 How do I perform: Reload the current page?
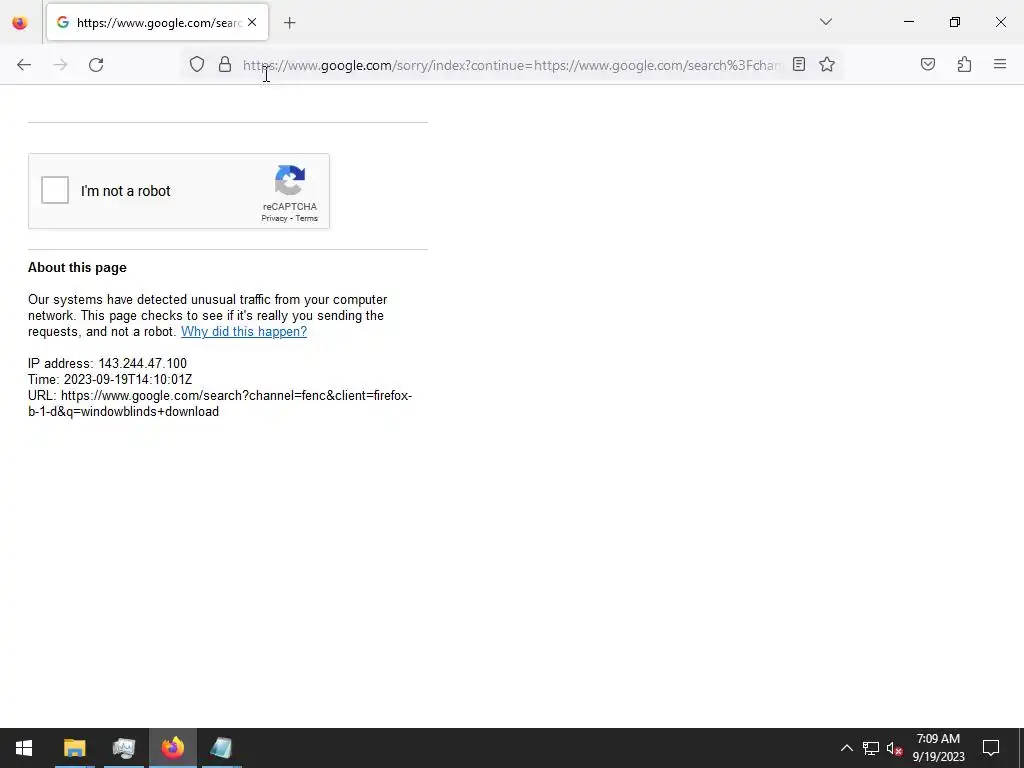96,65
